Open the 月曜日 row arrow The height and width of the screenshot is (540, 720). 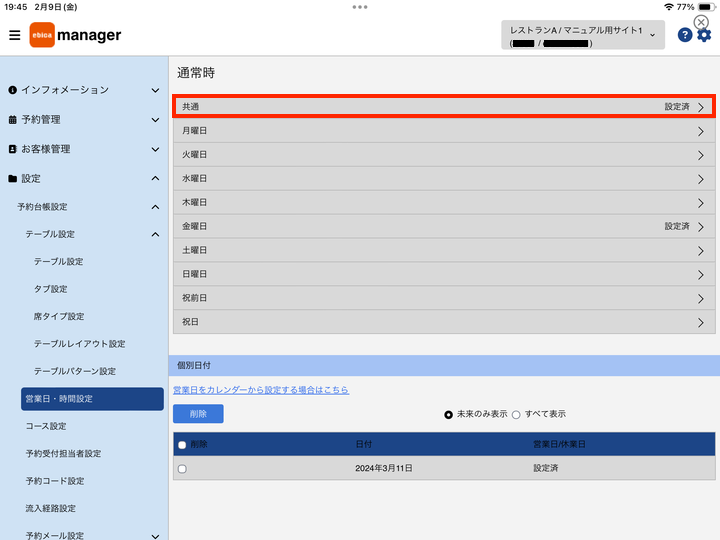pos(701,131)
